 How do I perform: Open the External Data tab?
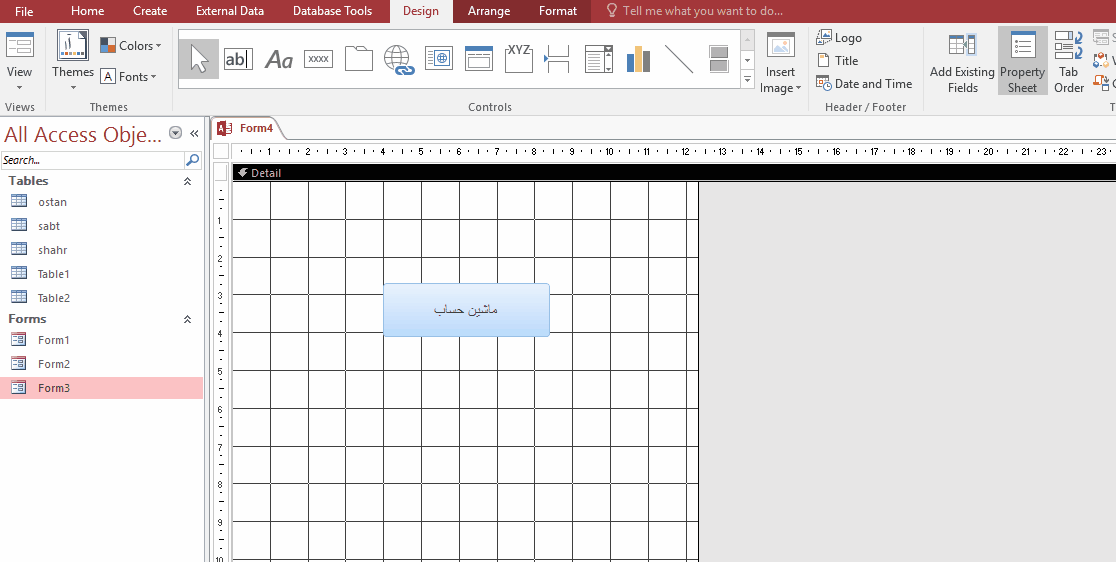[x=230, y=11]
